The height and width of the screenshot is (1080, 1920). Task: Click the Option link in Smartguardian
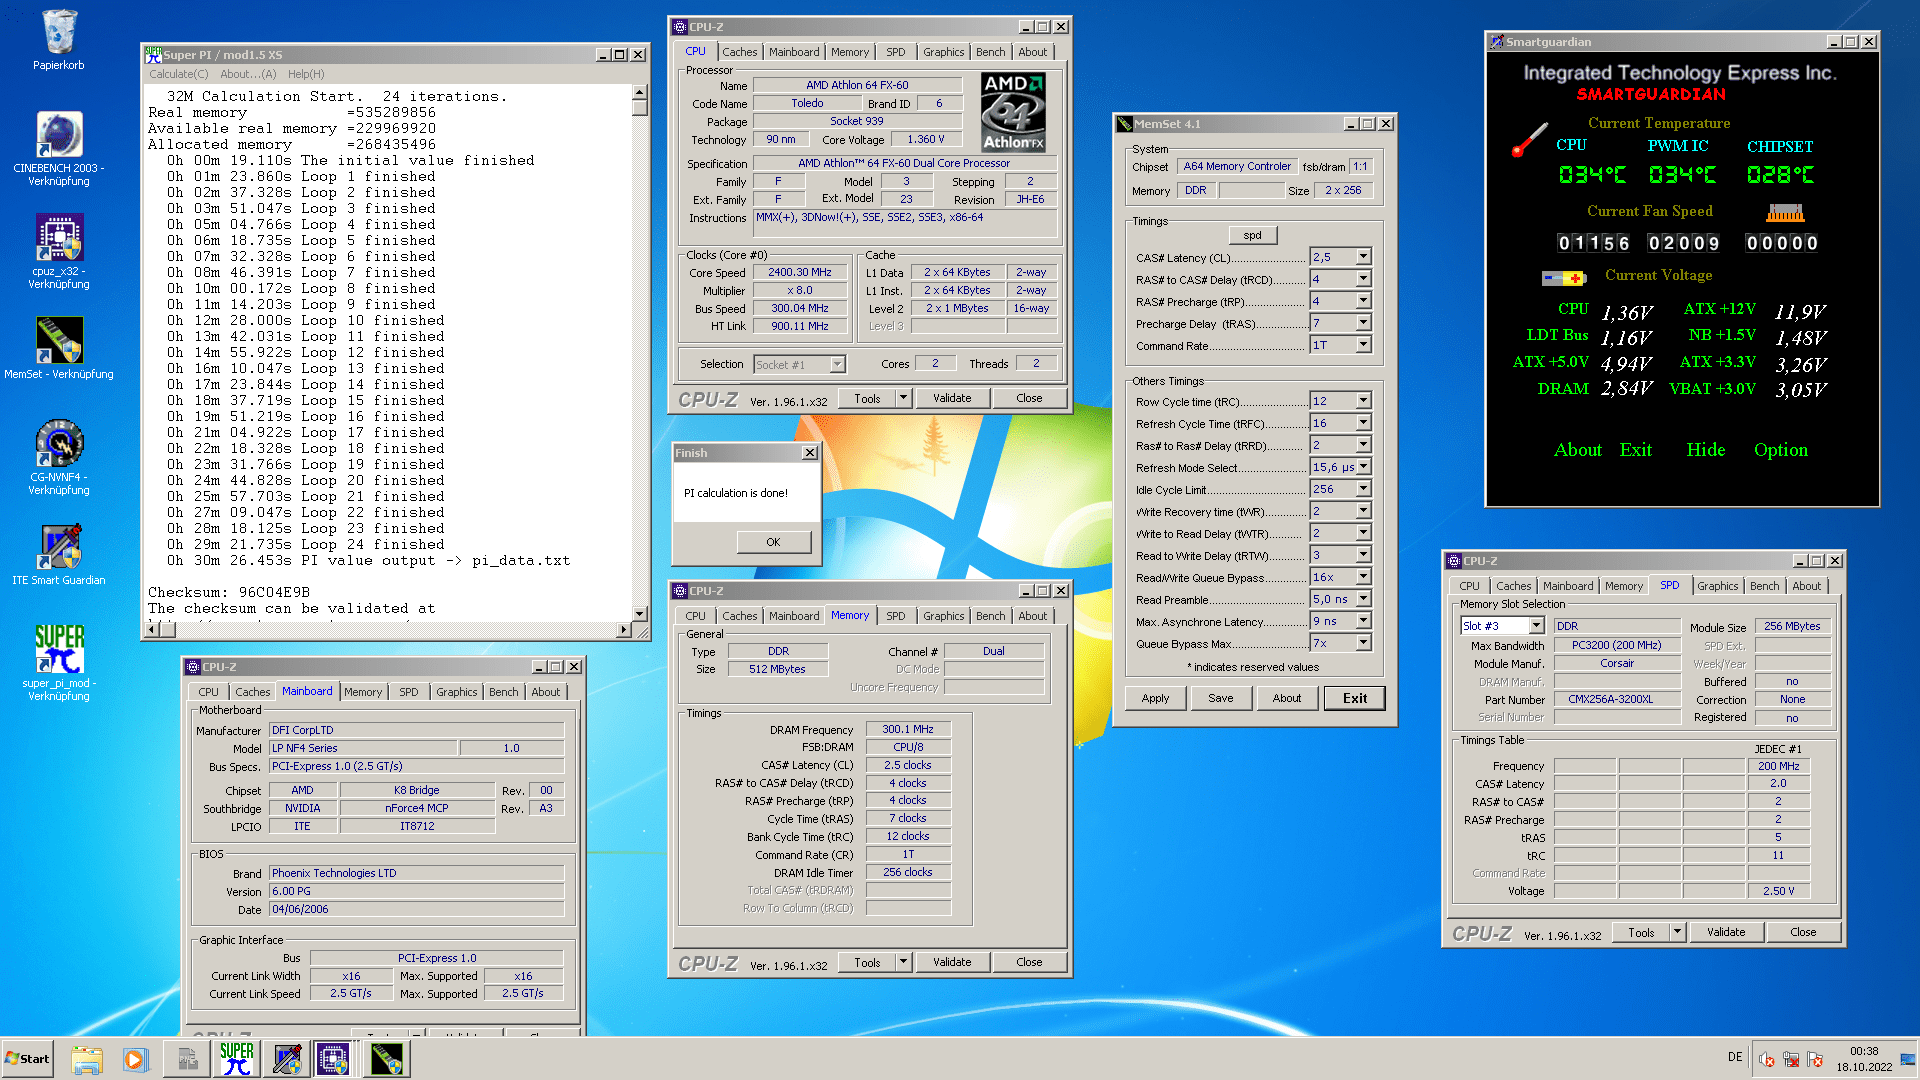click(1780, 450)
